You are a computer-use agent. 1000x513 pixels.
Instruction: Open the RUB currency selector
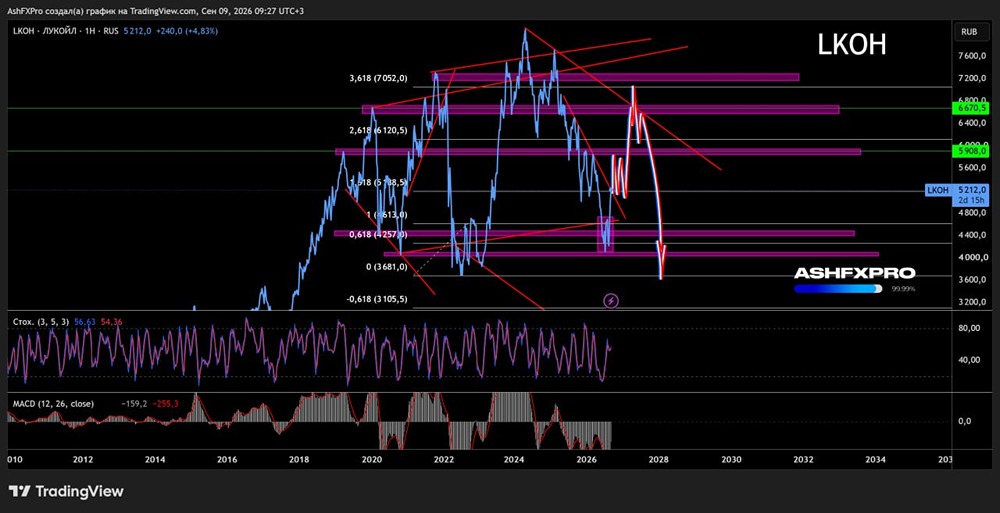970,31
